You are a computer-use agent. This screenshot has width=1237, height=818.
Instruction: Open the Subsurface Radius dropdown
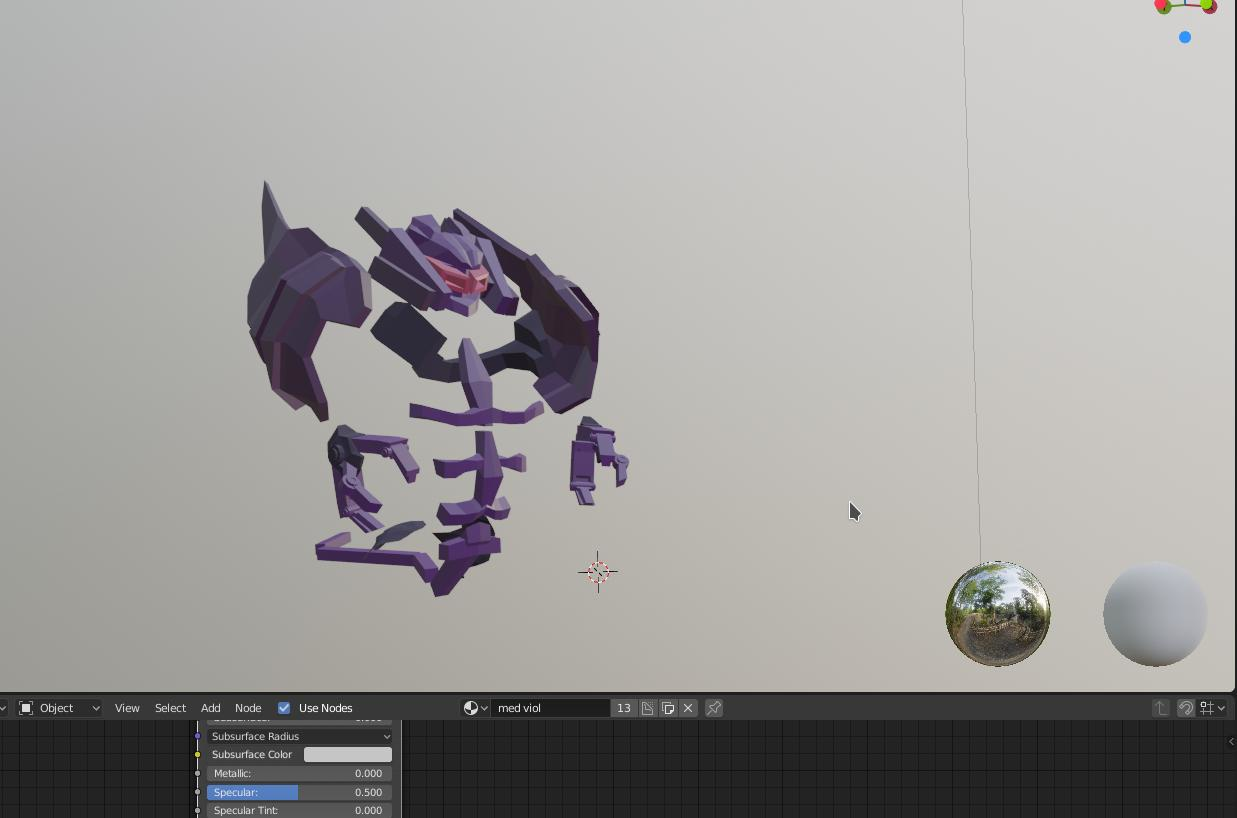click(300, 736)
